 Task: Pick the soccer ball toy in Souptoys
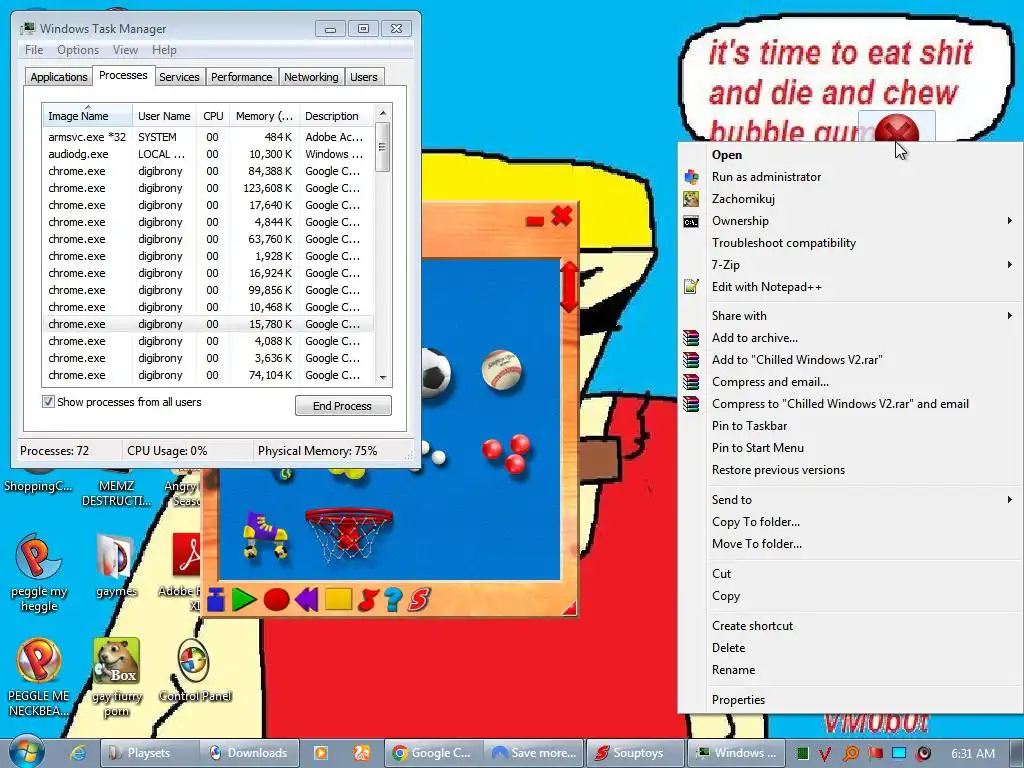[436, 372]
